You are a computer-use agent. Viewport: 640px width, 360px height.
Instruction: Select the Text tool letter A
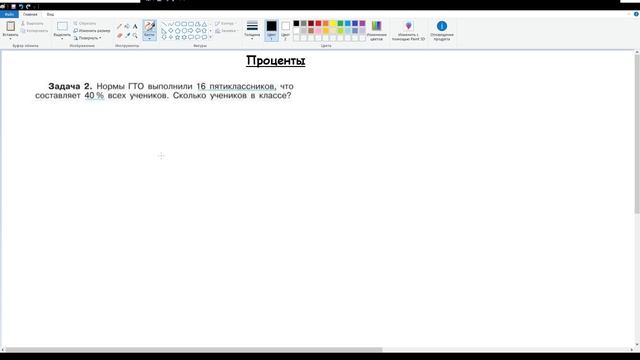pos(135,27)
